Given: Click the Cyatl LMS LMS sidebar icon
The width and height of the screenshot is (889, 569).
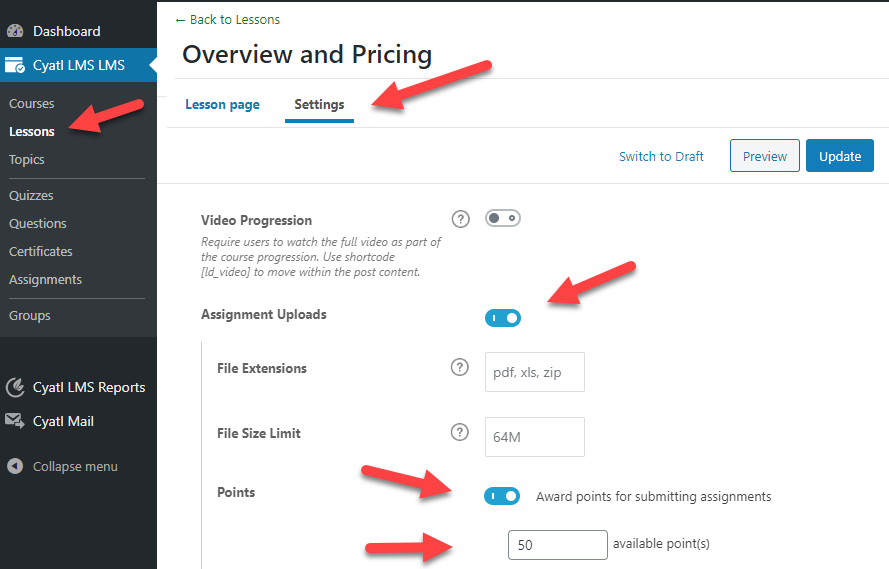Looking at the screenshot, I should [15, 65].
